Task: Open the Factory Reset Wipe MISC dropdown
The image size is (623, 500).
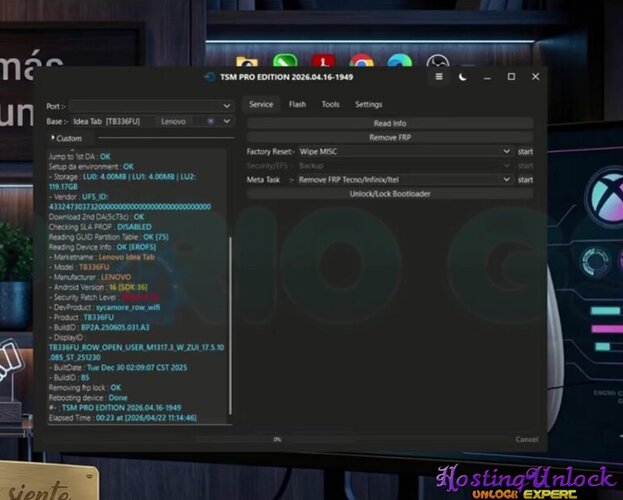Action: [404, 151]
